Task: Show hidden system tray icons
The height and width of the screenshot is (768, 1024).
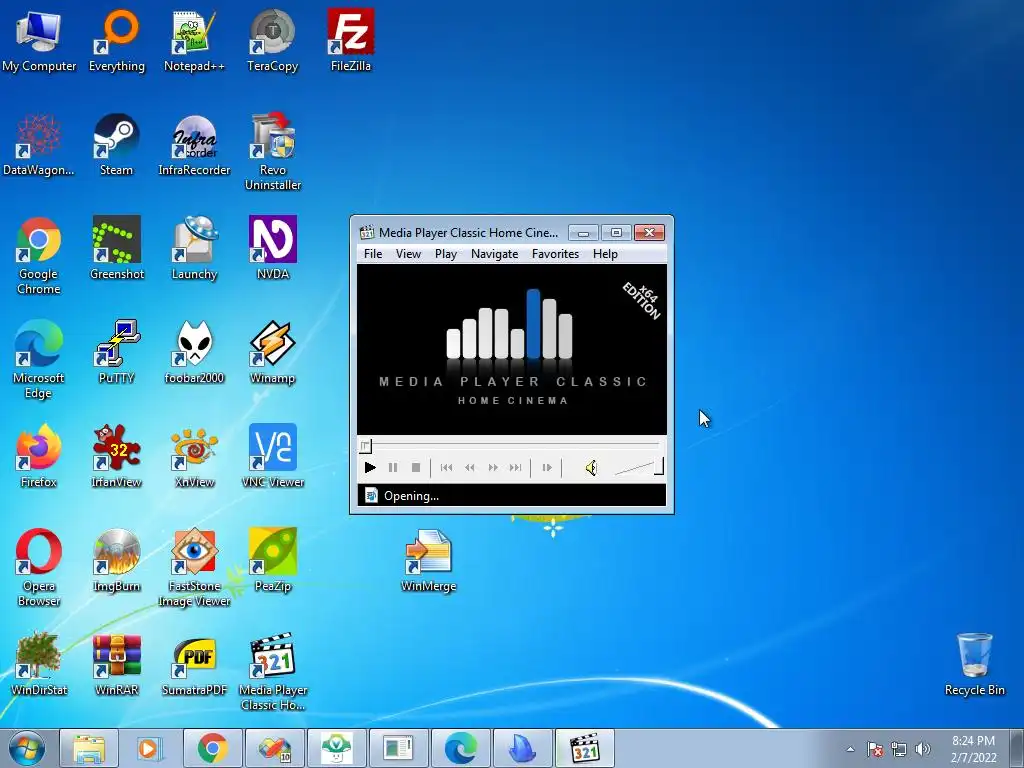Action: tap(850, 749)
